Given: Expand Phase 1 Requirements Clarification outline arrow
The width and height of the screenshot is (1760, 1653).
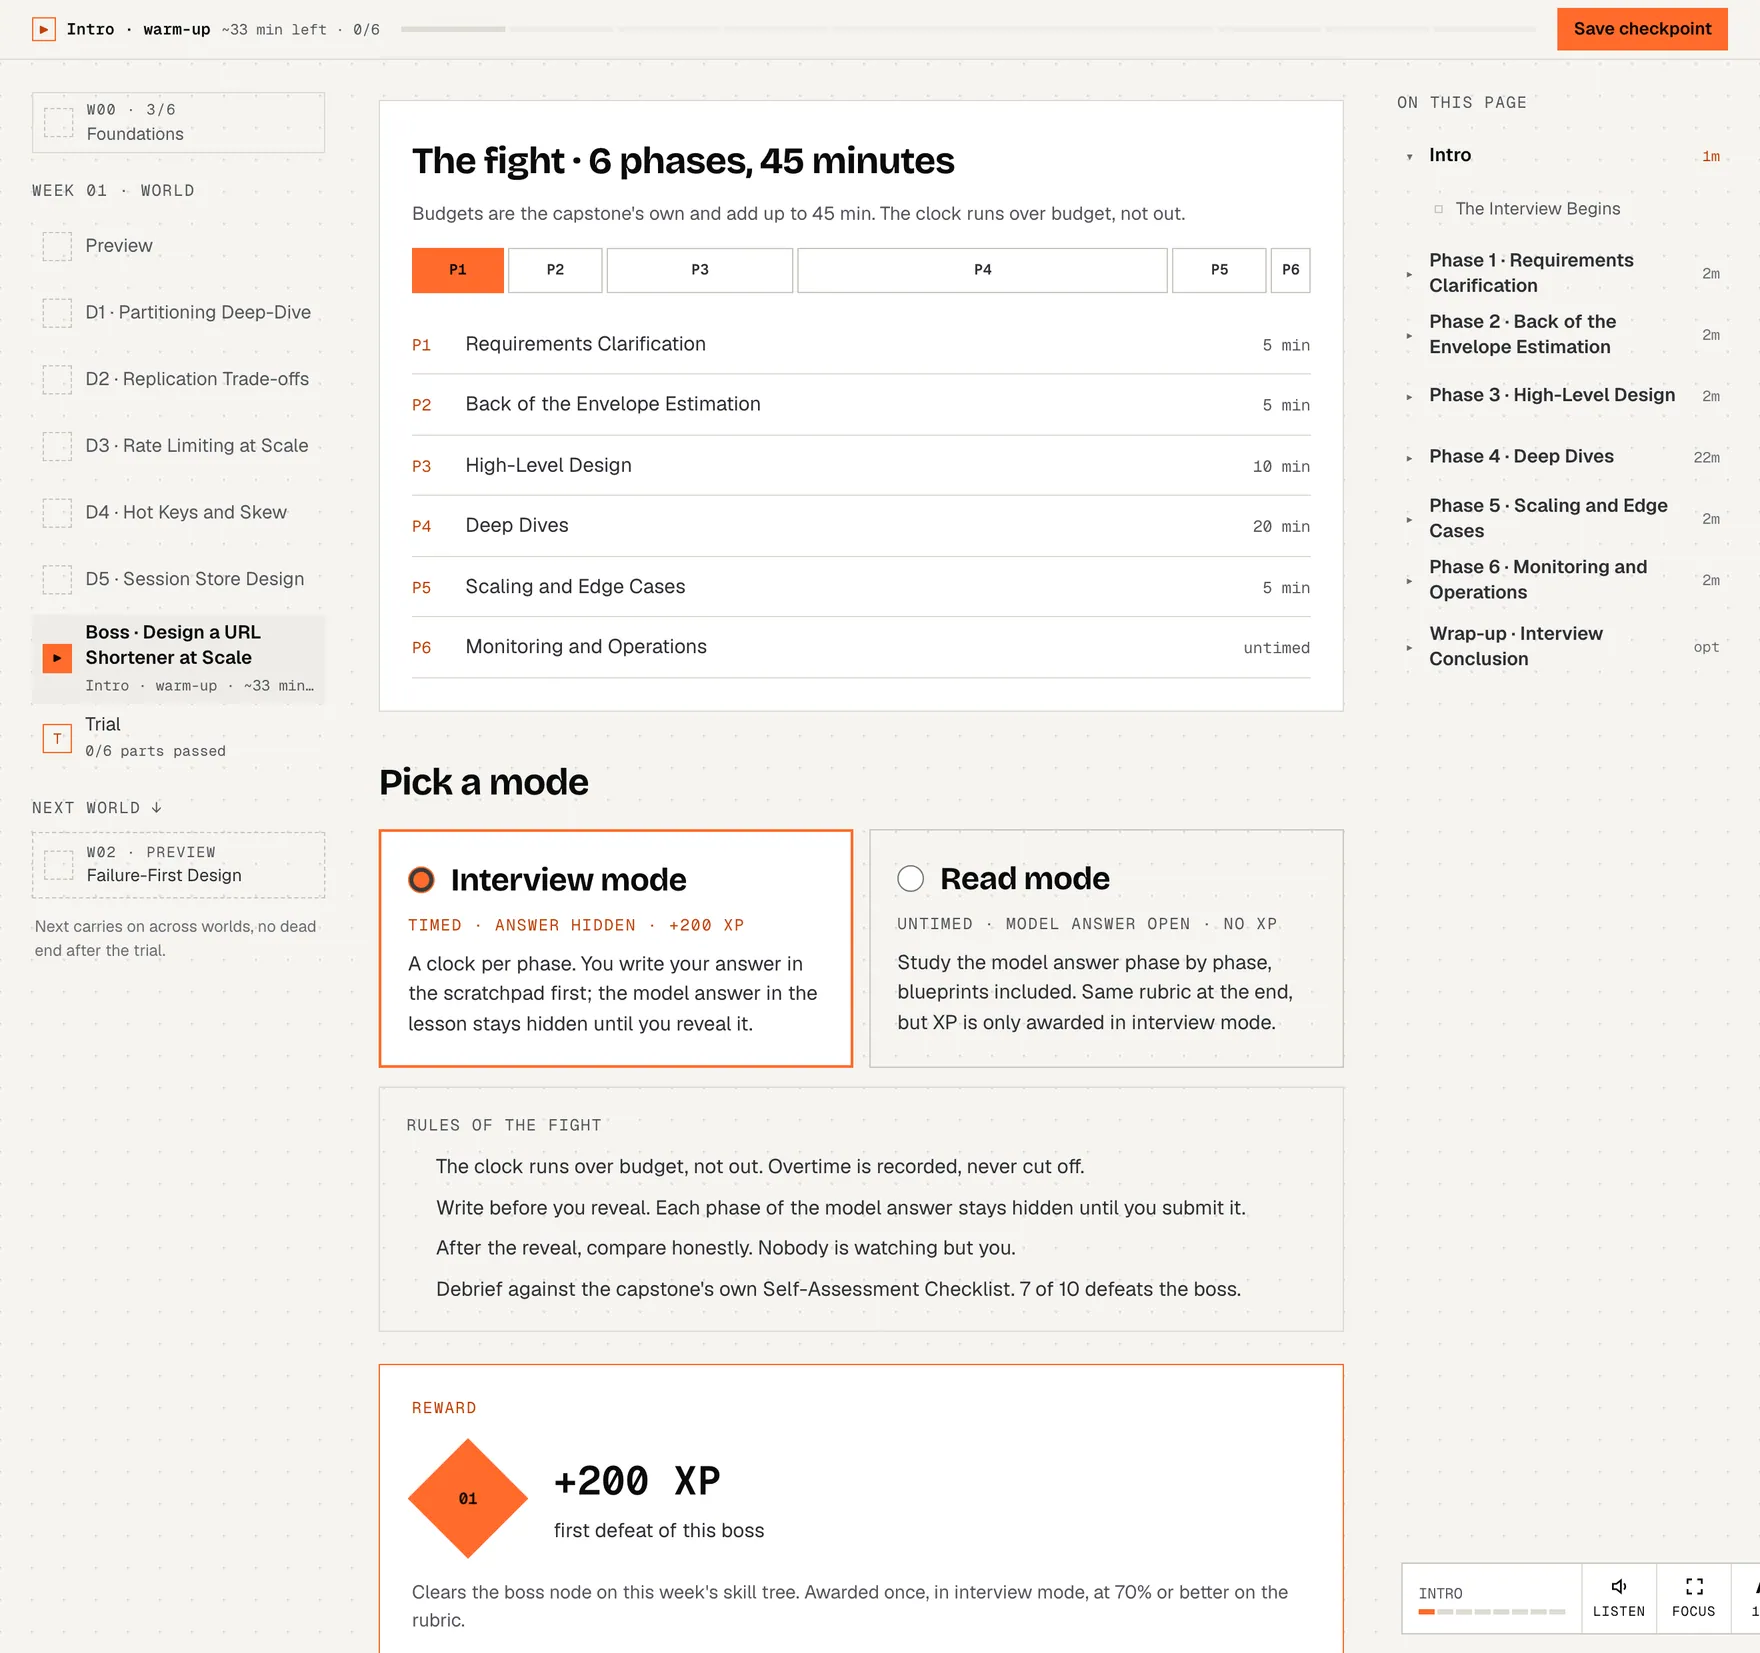Looking at the screenshot, I should click(x=1409, y=274).
